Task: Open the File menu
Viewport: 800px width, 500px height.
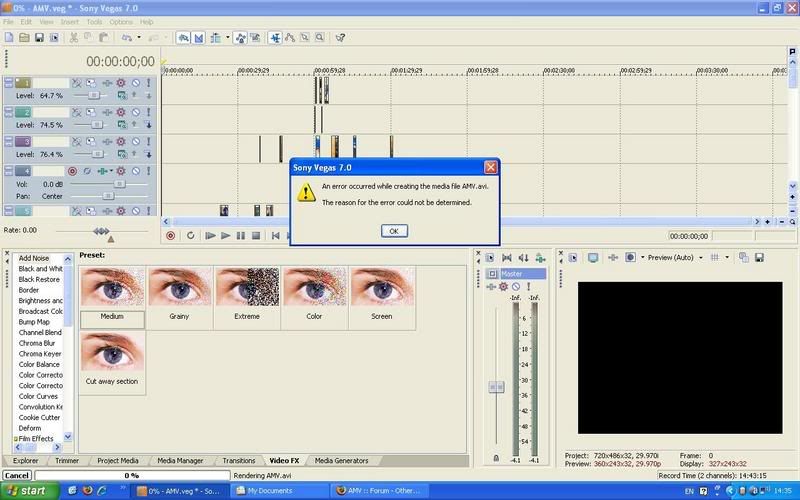Action: 8,22
